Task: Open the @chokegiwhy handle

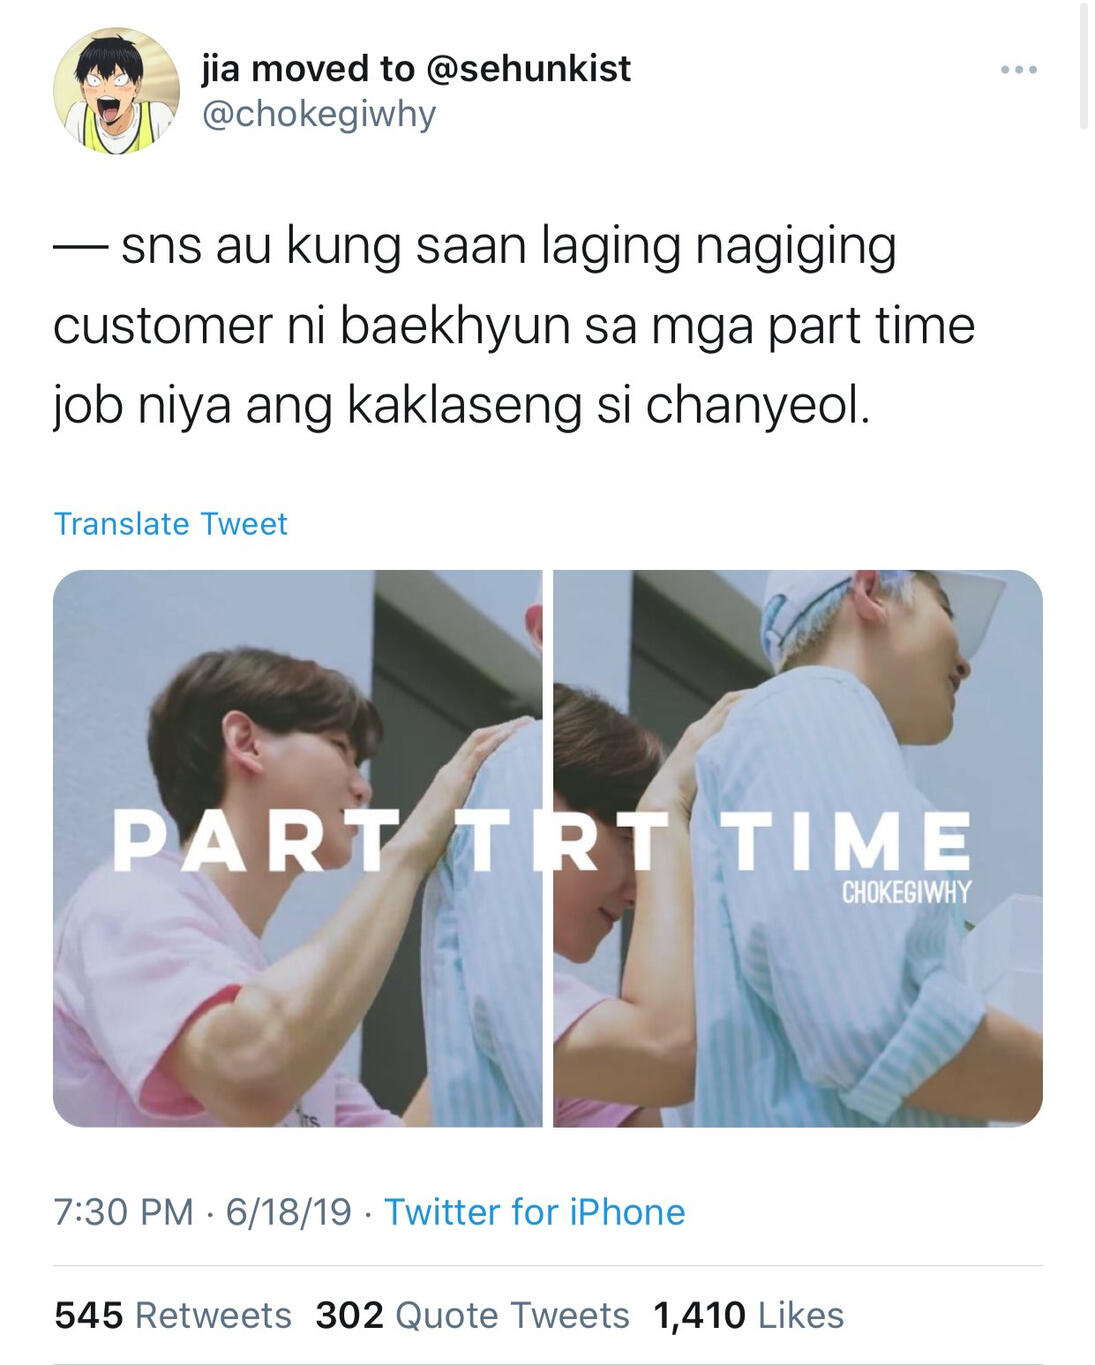Action: coord(319,114)
